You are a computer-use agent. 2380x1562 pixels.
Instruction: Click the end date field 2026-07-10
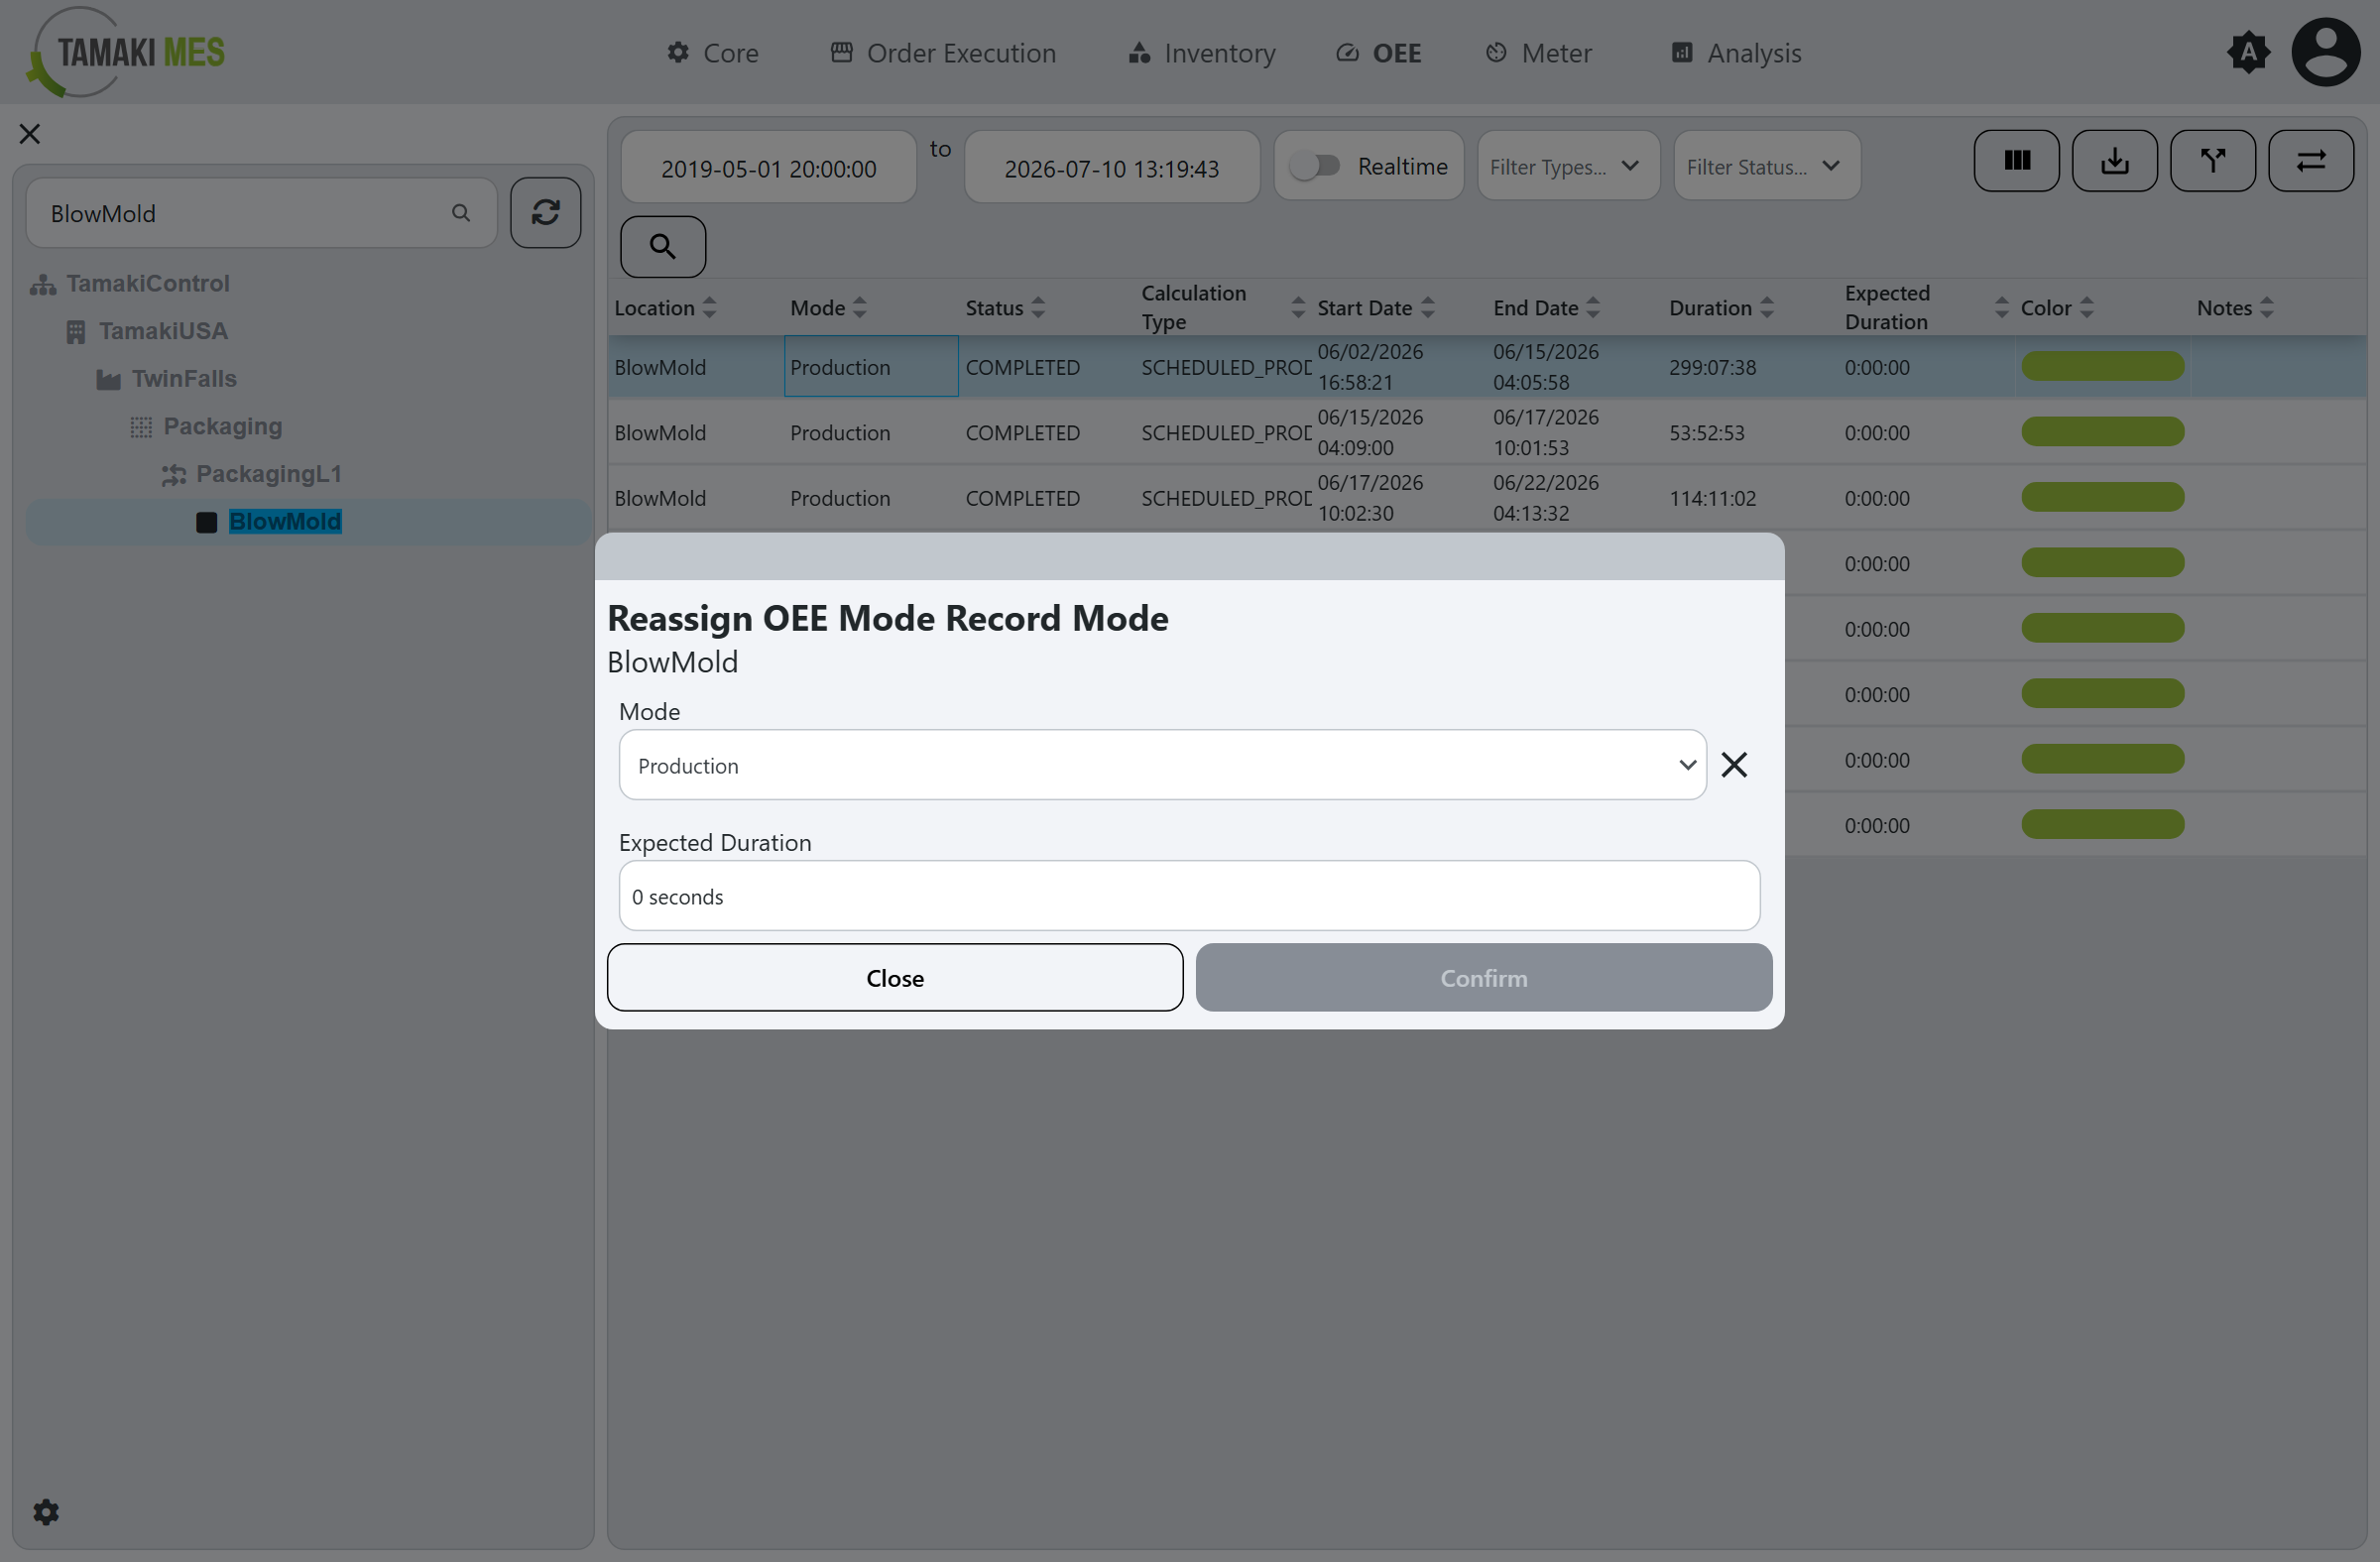pos(1111,168)
